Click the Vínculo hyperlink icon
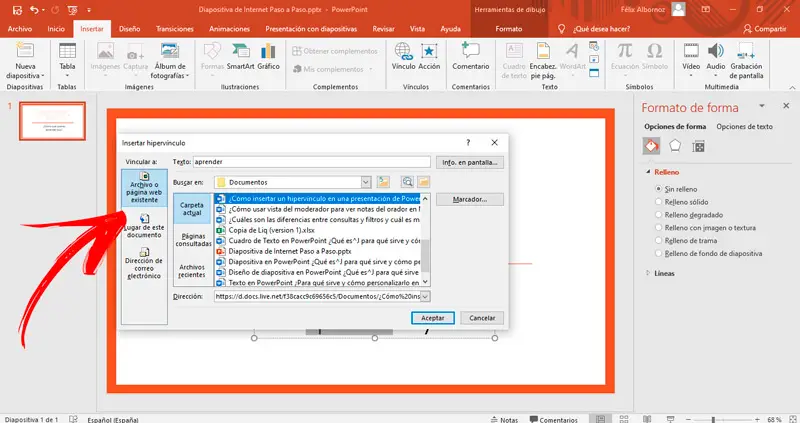800x423 pixels. [403, 52]
